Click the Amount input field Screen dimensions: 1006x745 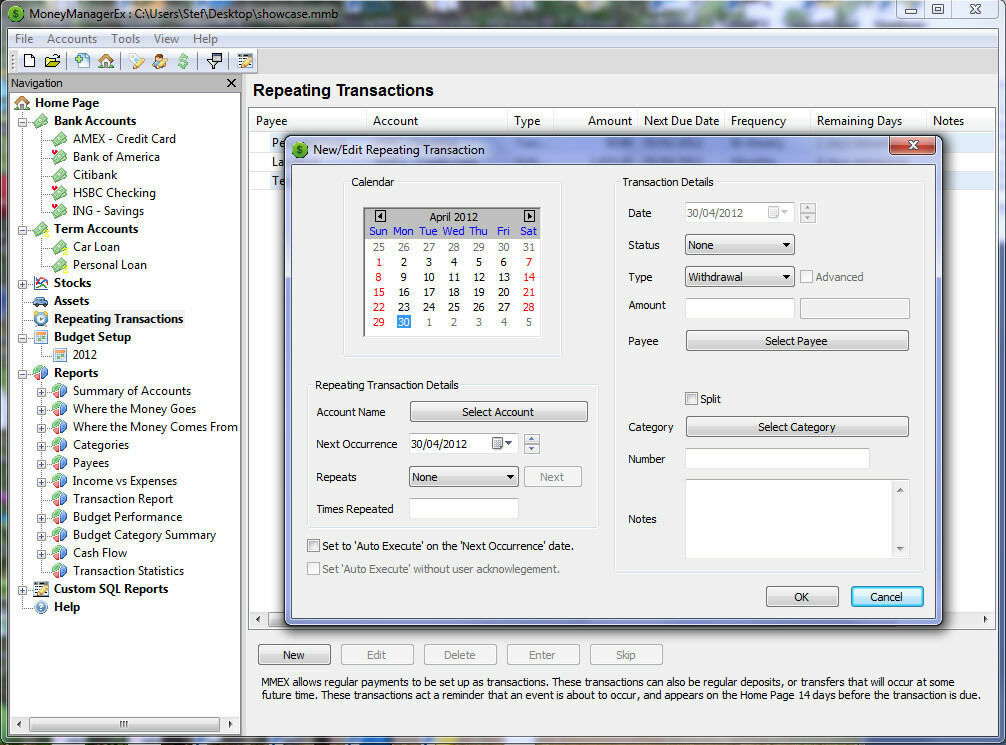pos(740,308)
